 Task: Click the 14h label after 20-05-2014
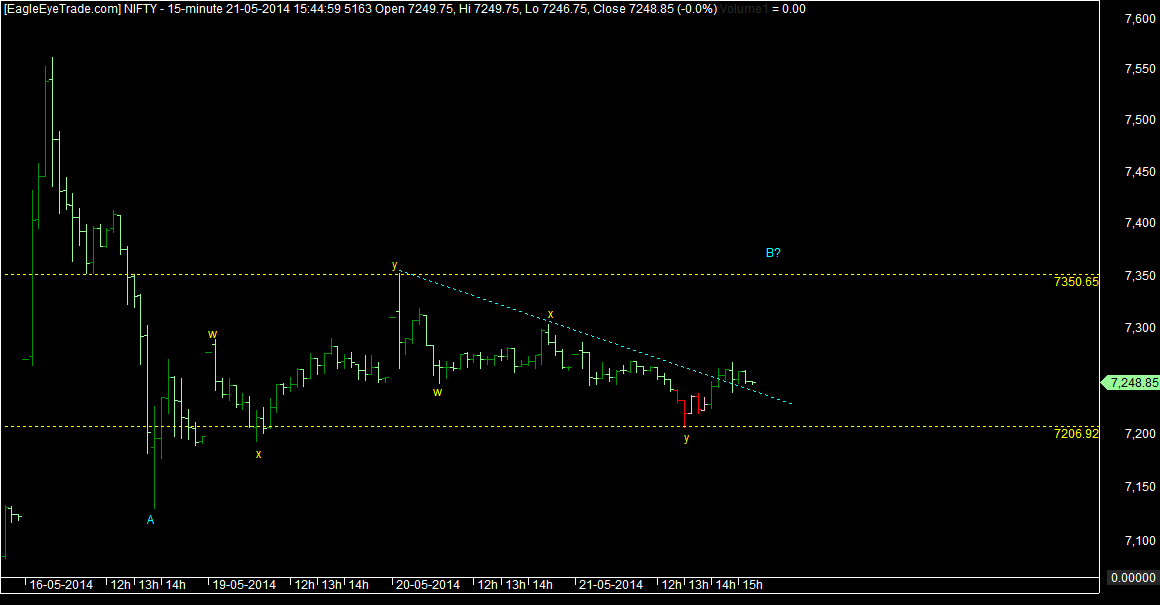point(542,585)
